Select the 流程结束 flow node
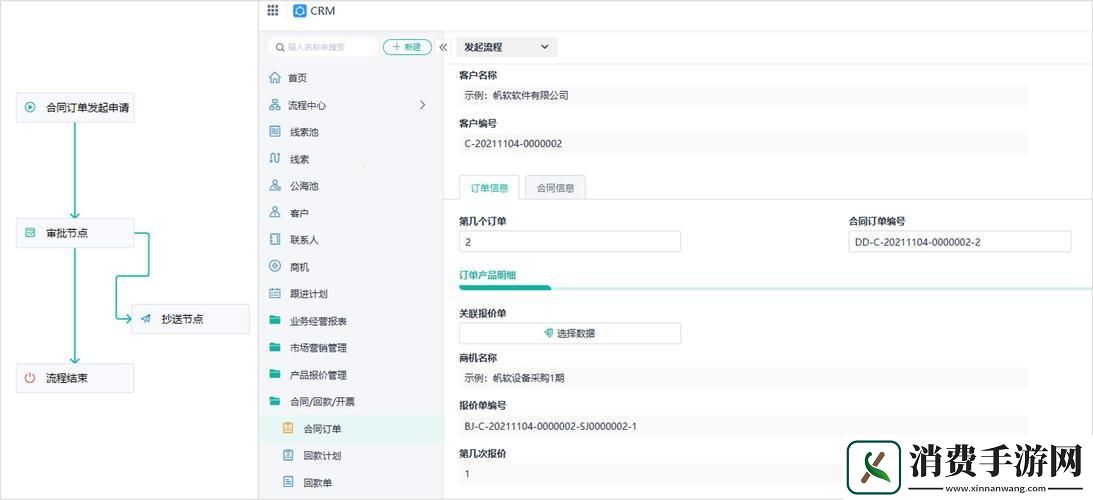1093x500 pixels. coord(75,378)
